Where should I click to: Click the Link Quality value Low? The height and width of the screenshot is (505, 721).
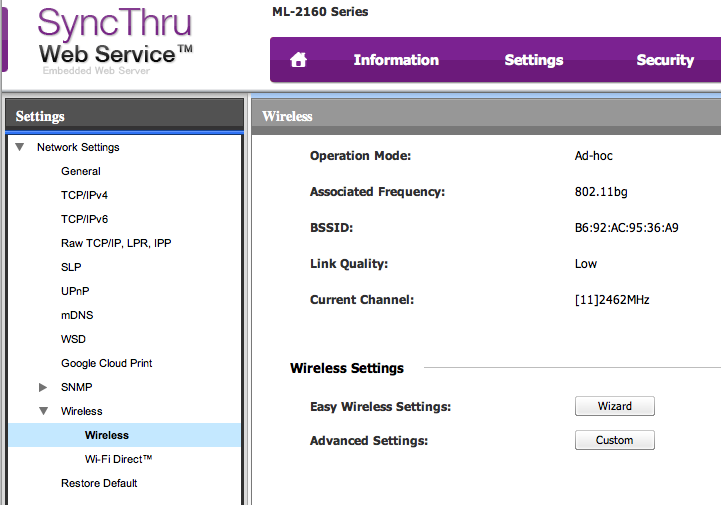(585, 264)
